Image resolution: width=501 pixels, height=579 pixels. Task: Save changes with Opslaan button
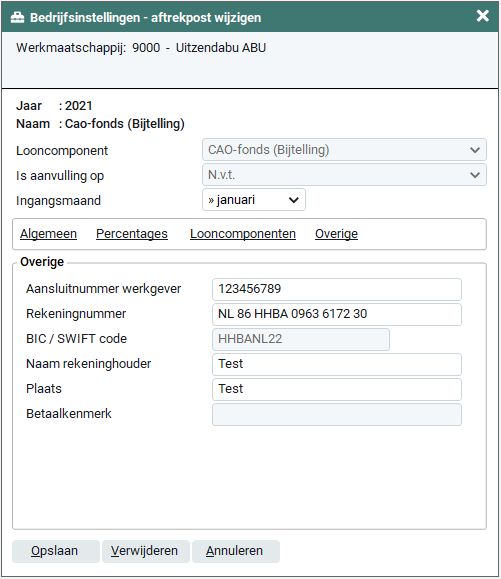[x=56, y=551]
